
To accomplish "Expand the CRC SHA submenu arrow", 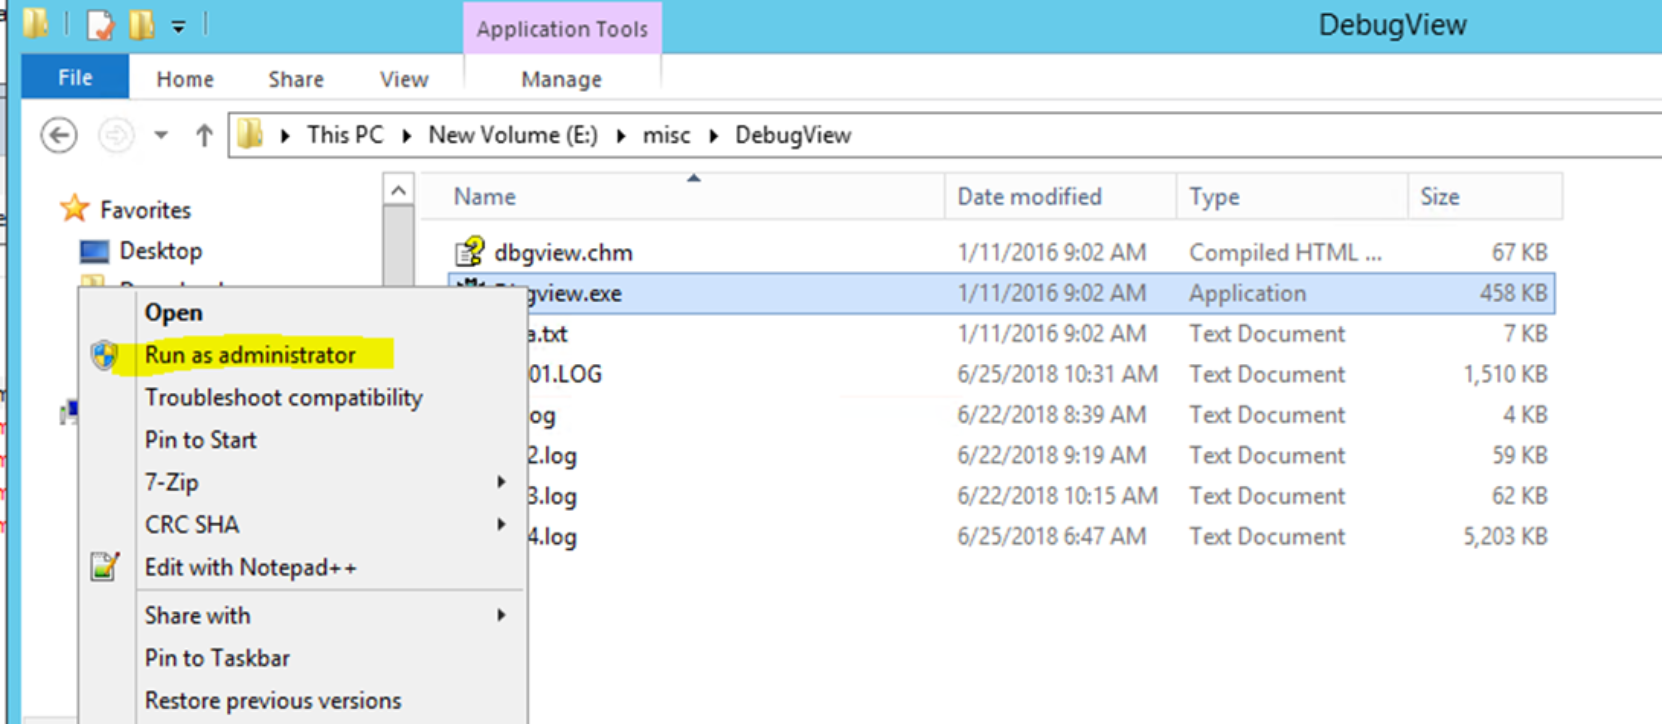I will point(501,524).
